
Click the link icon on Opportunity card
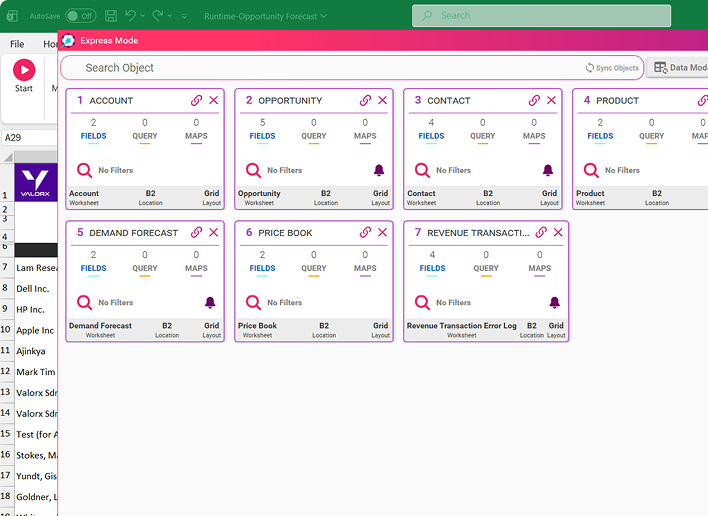(365, 100)
